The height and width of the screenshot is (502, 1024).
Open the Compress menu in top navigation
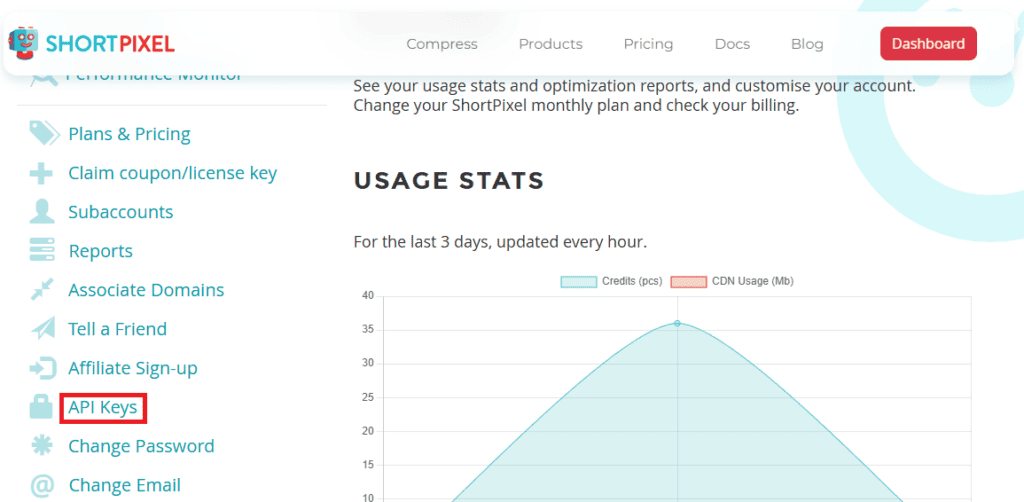point(441,44)
